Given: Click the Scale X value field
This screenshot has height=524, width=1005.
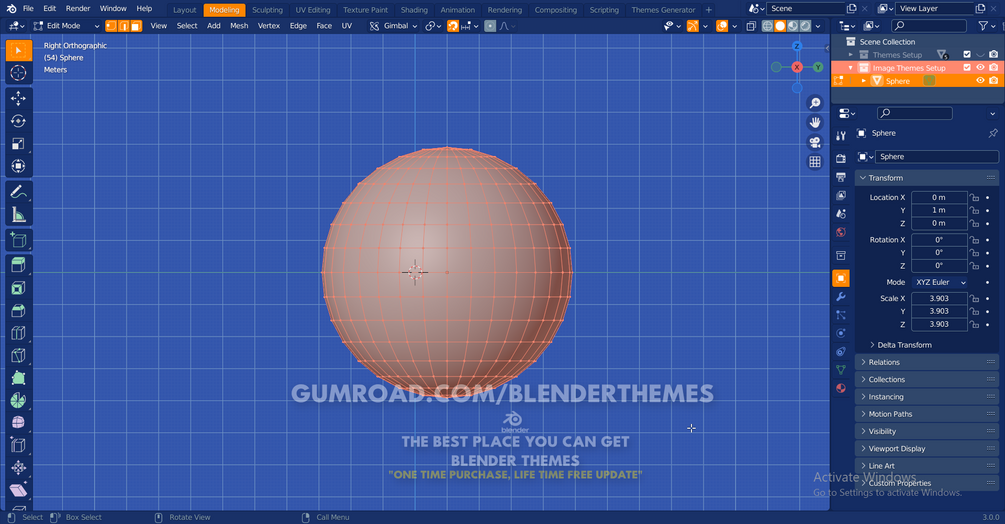Looking at the screenshot, I should click(939, 298).
